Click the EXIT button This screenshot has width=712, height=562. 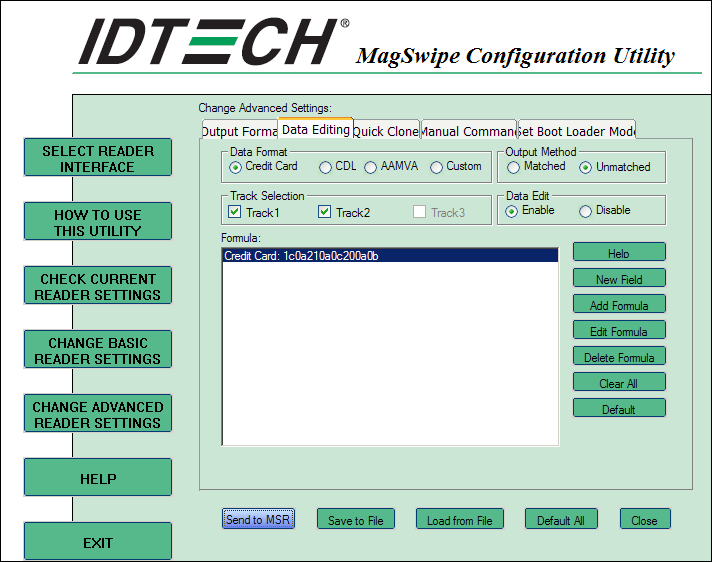(98, 542)
